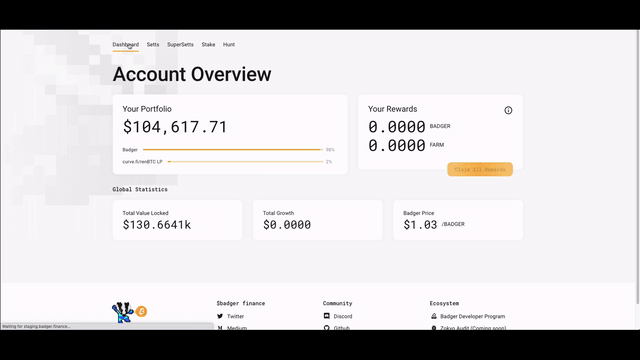640x360 pixels.
Task: Click the Global Statistics label
Action: (140, 189)
